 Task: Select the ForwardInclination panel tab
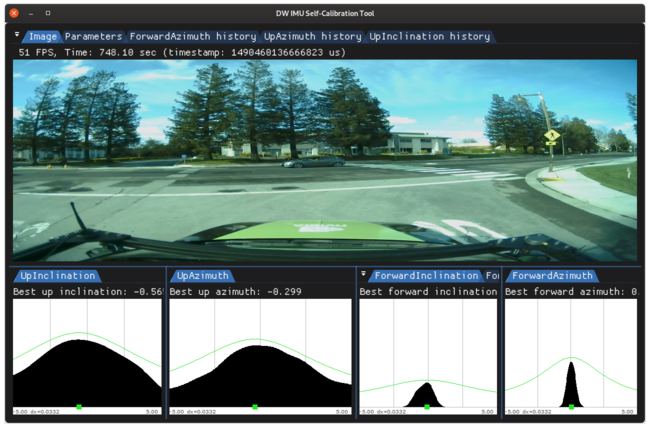click(428, 276)
